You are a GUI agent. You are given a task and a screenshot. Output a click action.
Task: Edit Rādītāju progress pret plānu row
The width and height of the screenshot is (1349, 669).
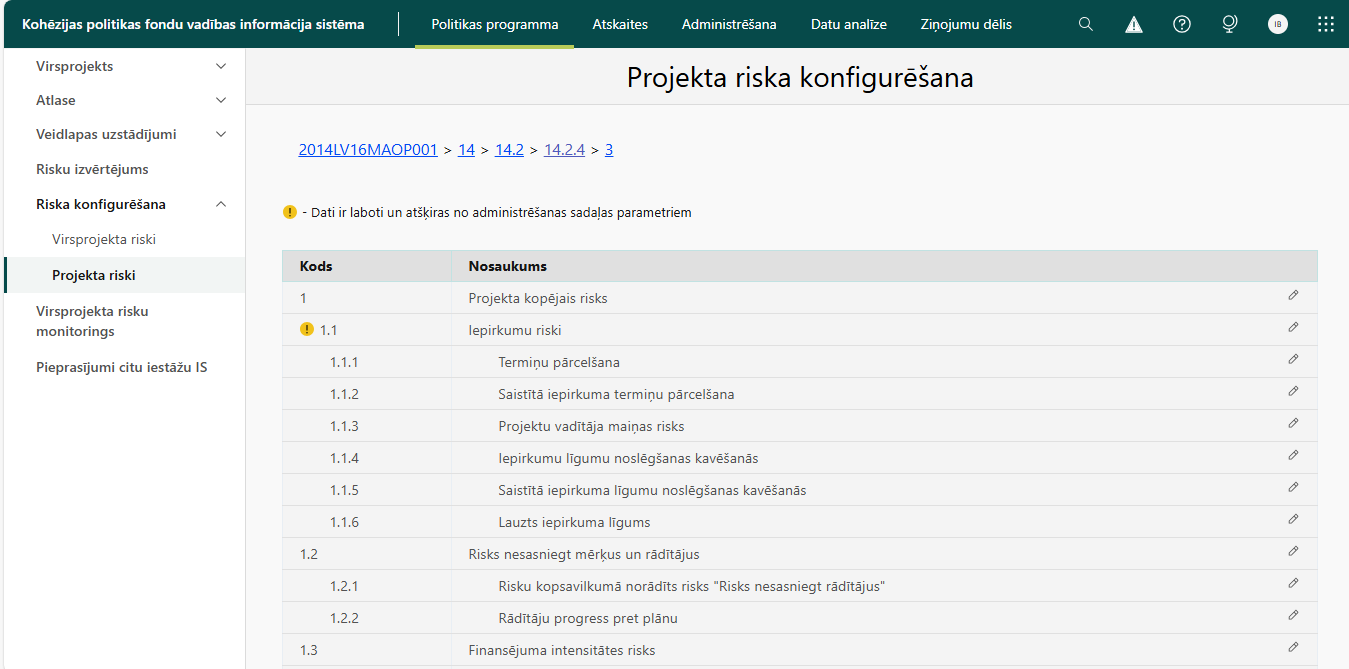coord(1293,616)
